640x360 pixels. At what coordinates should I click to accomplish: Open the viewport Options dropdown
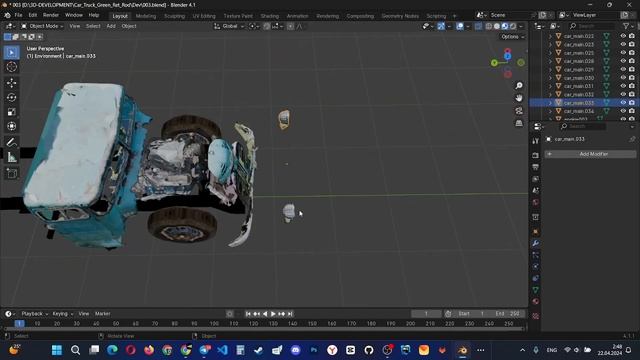[512, 37]
